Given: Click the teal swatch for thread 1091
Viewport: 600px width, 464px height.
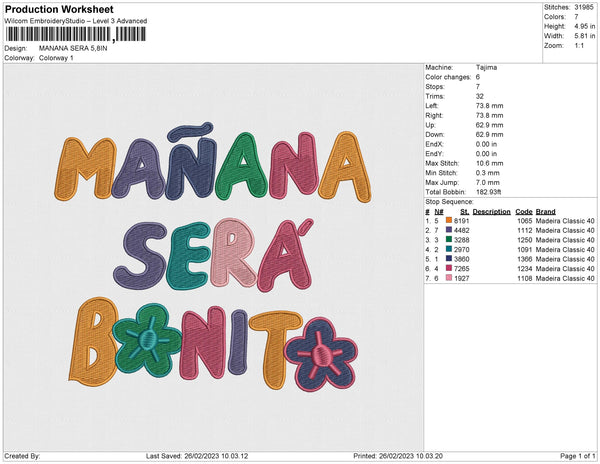Looking at the screenshot, I should 449,249.
